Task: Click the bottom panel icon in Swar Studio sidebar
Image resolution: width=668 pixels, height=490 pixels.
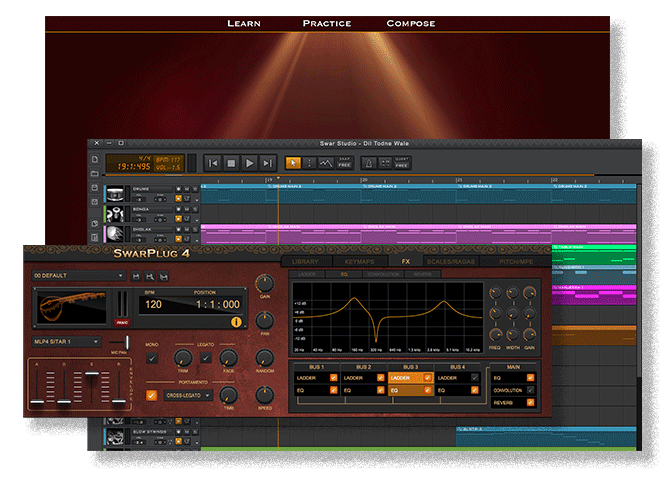Action: [95, 237]
